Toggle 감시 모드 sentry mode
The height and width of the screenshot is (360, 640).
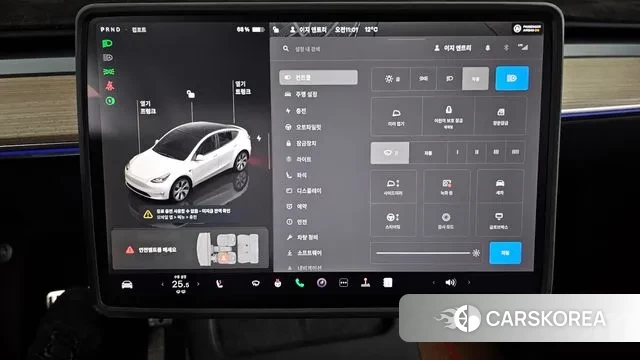[x=446, y=220]
